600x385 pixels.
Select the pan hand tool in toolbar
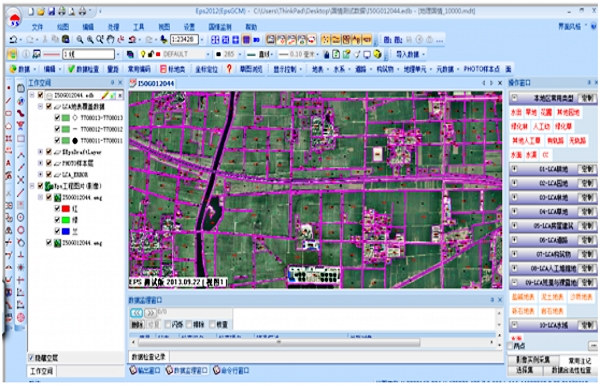(111, 39)
